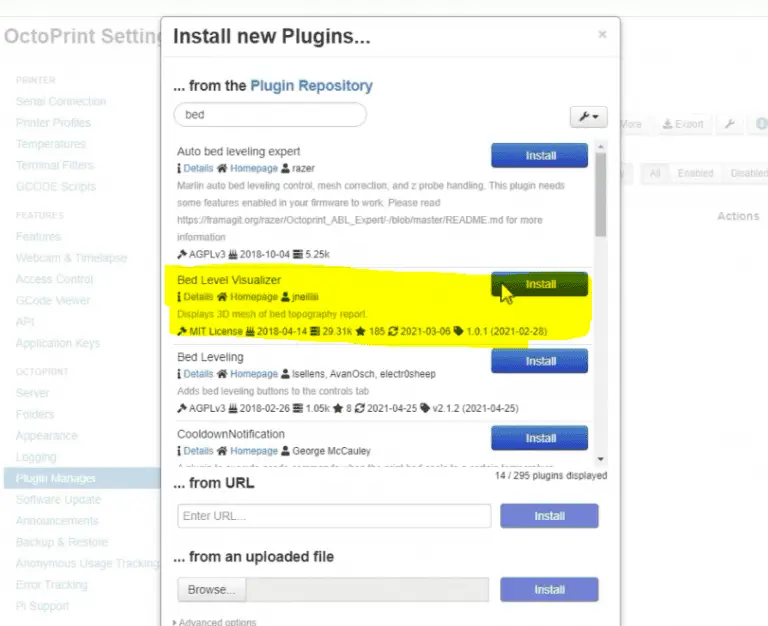
Task: Click the info icon for the Bed Leveling plugin
Action: click(x=180, y=374)
